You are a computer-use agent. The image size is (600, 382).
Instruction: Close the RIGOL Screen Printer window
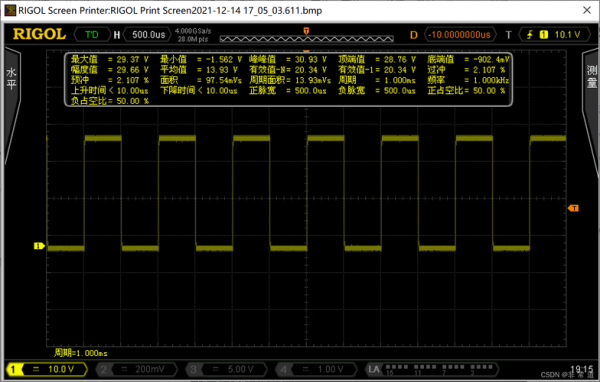coord(587,10)
